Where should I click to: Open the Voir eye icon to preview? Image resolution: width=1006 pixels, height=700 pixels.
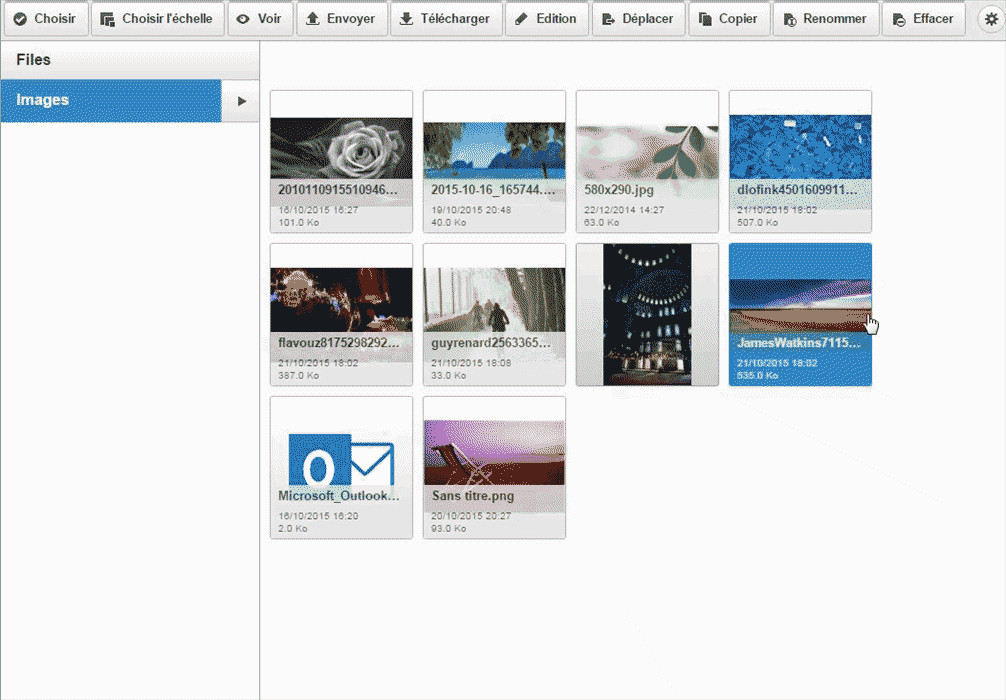click(x=244, y=18)
